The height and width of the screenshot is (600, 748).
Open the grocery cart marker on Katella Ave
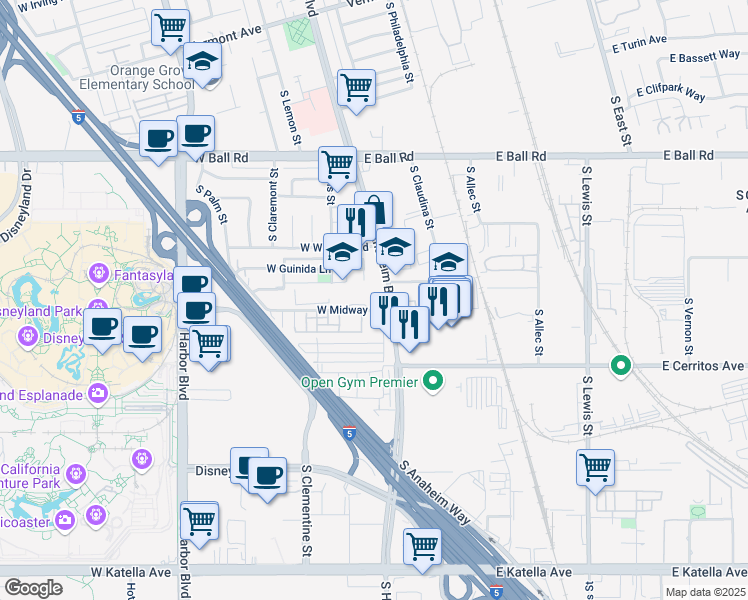[x=422, y=548]
